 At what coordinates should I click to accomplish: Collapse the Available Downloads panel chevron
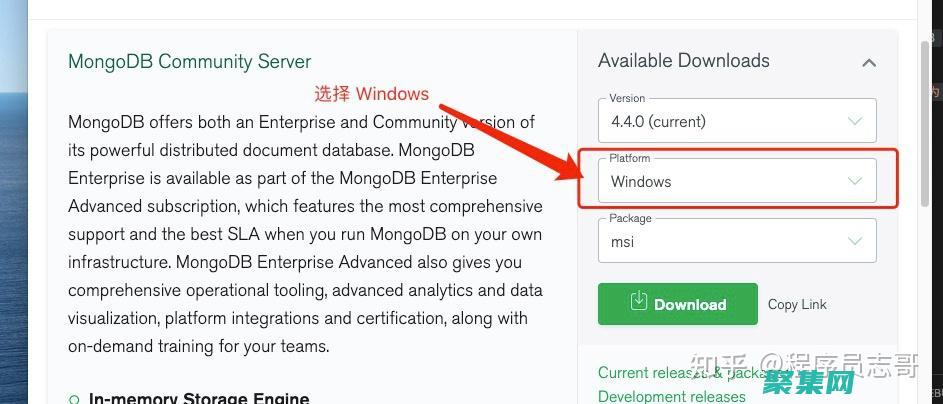click(868, 63)
